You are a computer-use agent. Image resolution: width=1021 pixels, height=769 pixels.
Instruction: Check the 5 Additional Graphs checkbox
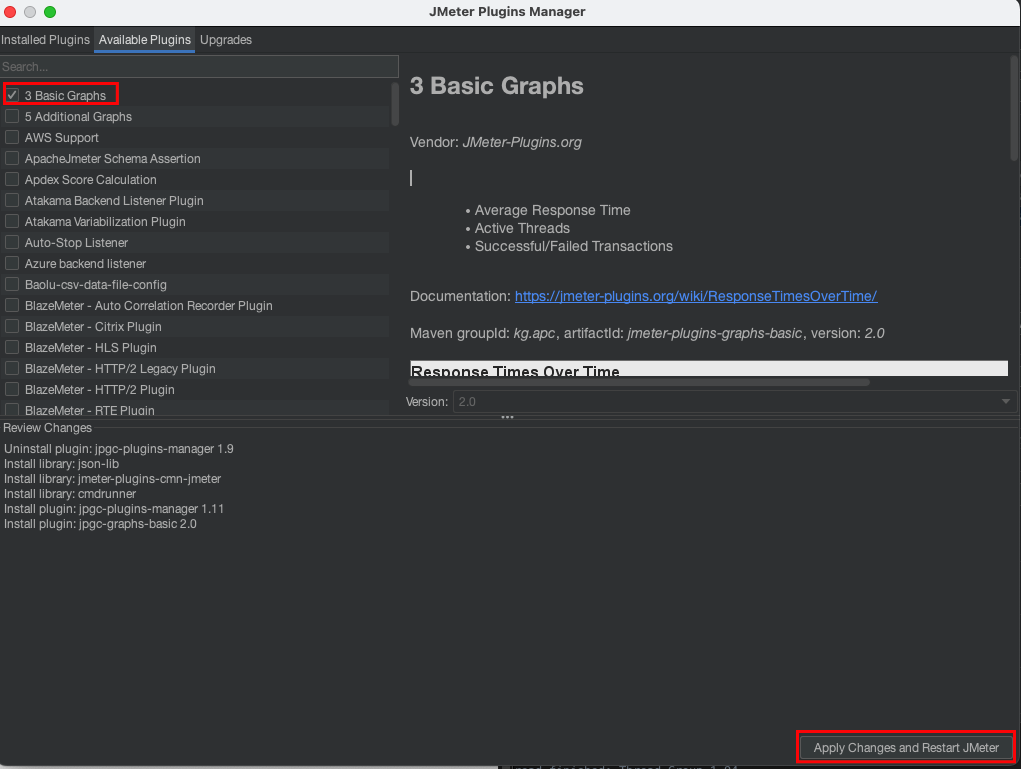[12, 117]
